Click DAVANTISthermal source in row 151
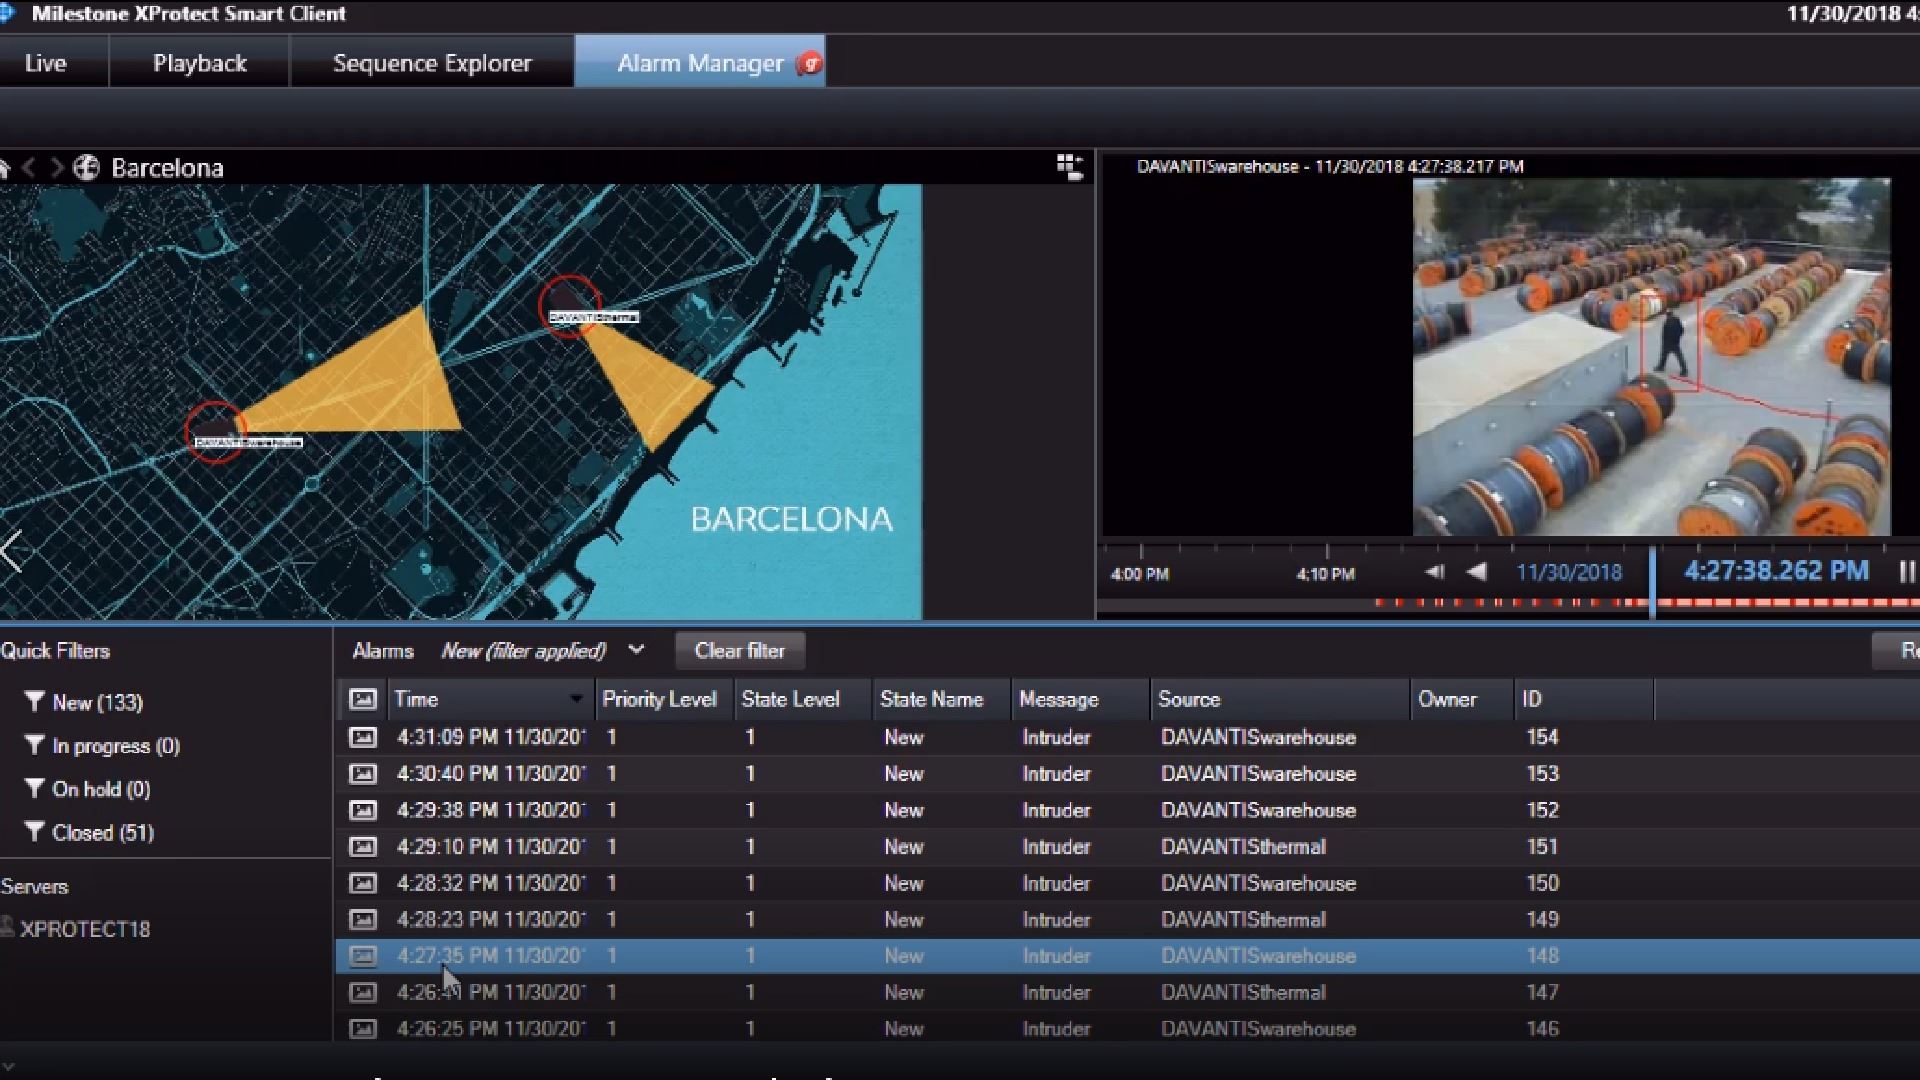This screenshot has width=1920, height=1080. tap(1243, 847)
